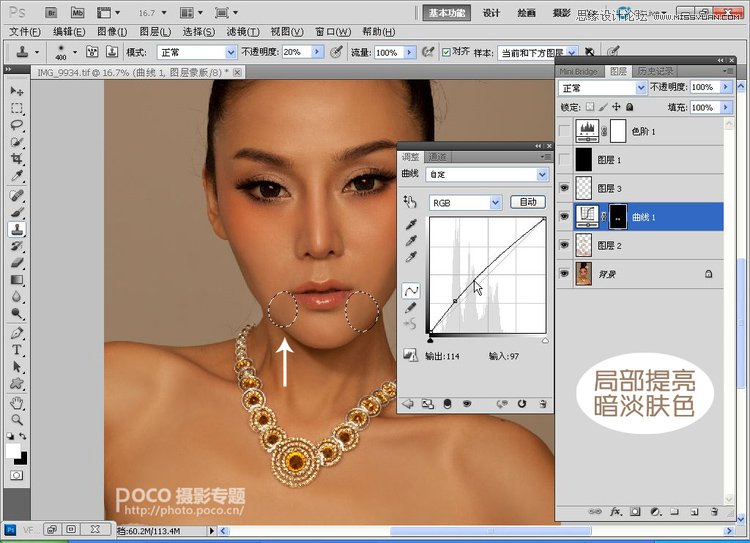Select the Quick Selection tool

[x=17, y=142]
